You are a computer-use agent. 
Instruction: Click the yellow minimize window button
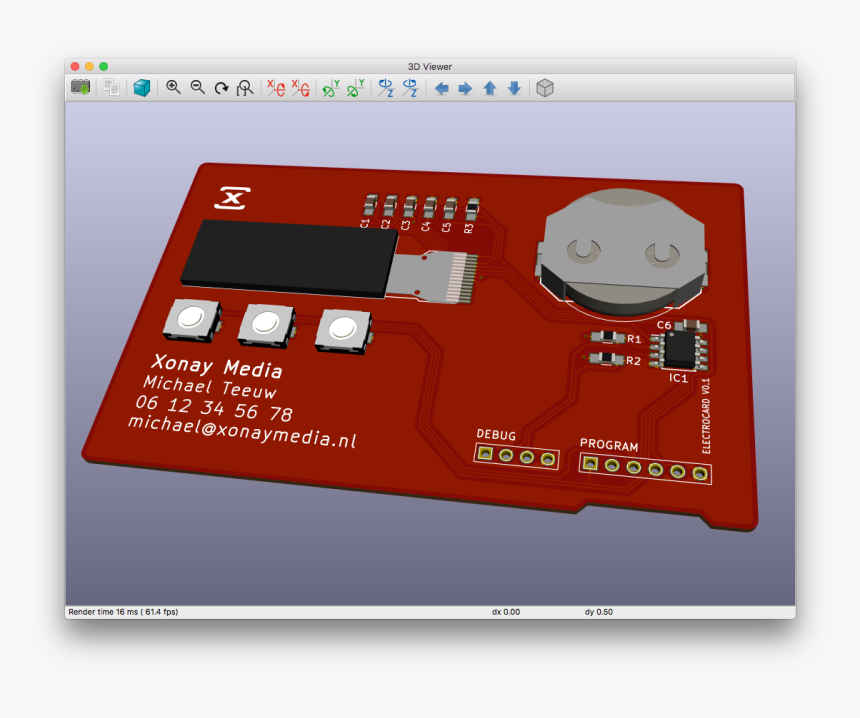coord(89,66)
